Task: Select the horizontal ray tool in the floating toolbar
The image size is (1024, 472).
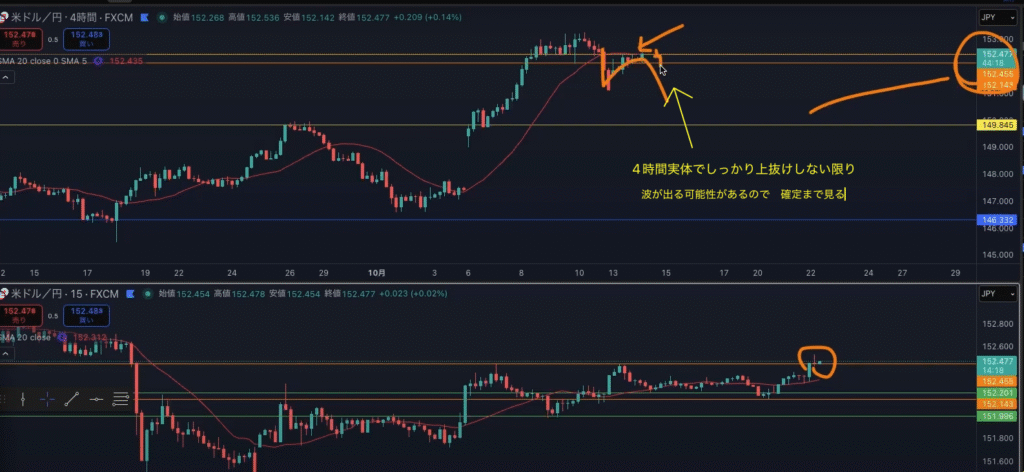Action: click(x=96, y=398)
